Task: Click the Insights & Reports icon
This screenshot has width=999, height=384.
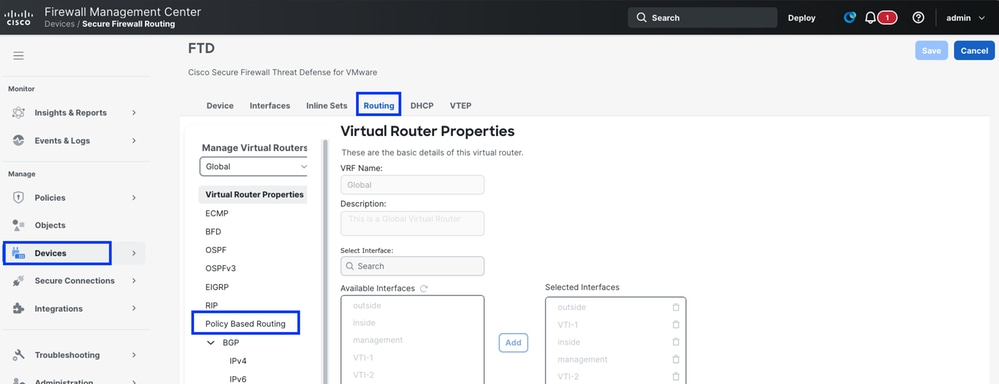Action: coord(18,113)
